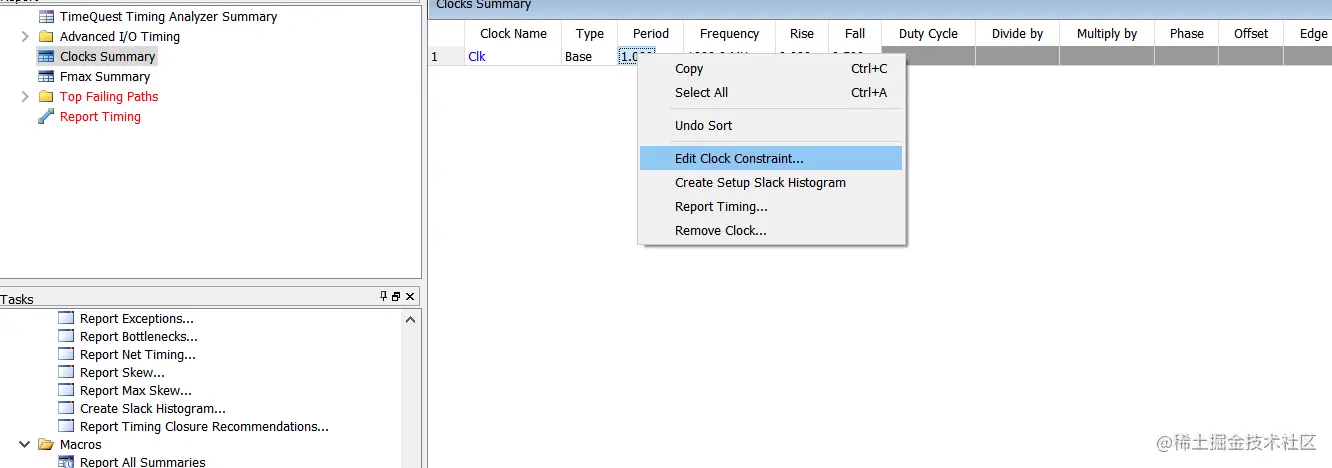
Task: Click the Macros folder icon
Action: 46,445
